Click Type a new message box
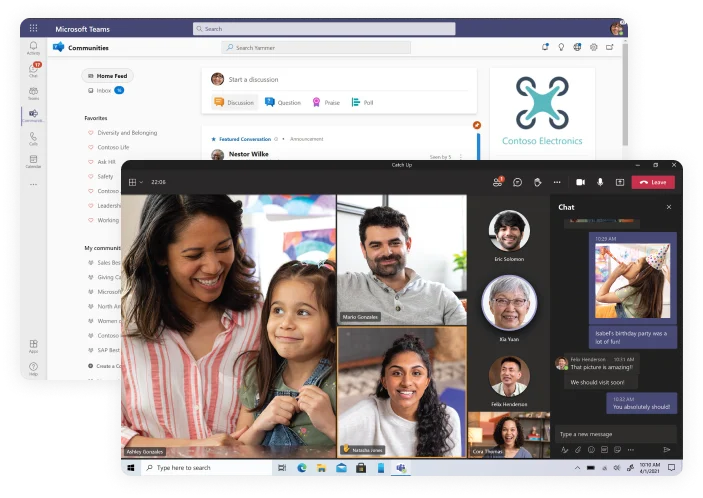 (615, 434)
